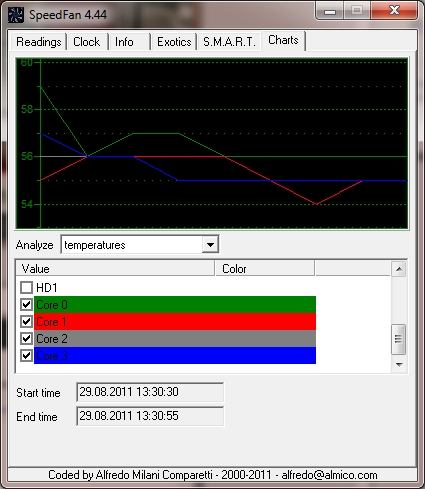Click the list scrollbar thumb
This screenshot has height=489, width=425.
click(399, 339)
